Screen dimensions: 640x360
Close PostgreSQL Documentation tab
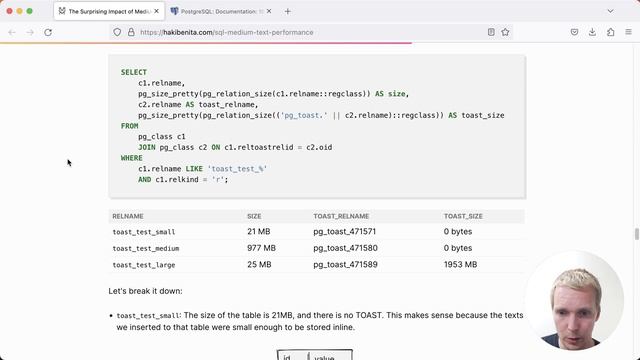click(x=269, y=11)
